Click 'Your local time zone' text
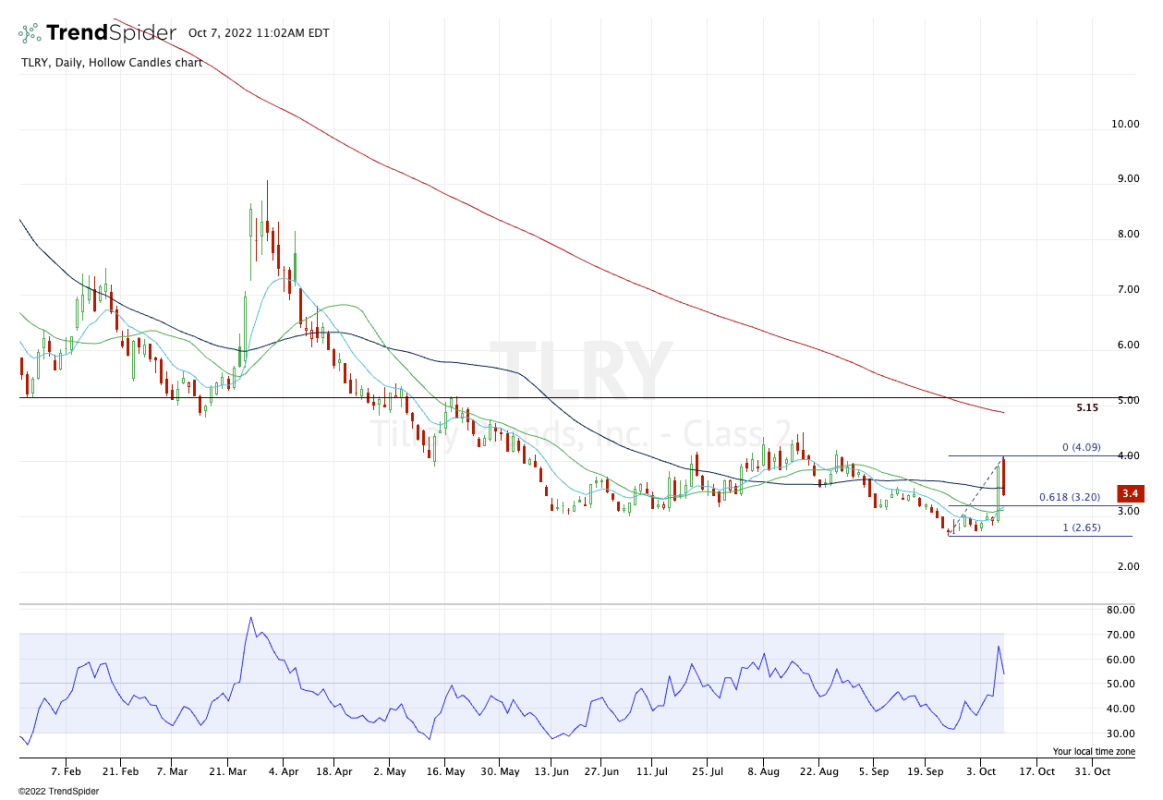 click(x=1094, y=750)
